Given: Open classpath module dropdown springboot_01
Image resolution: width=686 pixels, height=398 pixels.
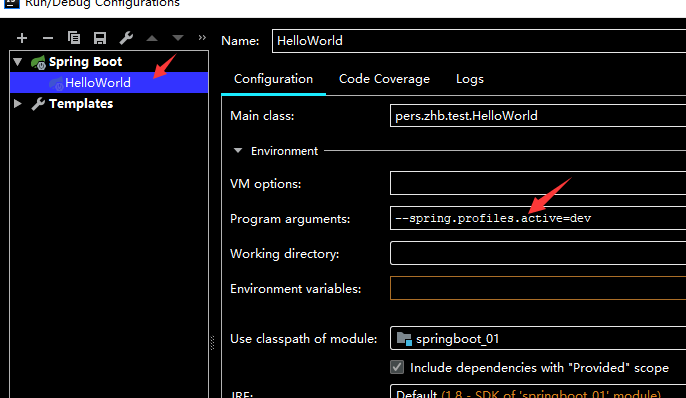Looking at the screenshot, I should [x=538, y=339].
